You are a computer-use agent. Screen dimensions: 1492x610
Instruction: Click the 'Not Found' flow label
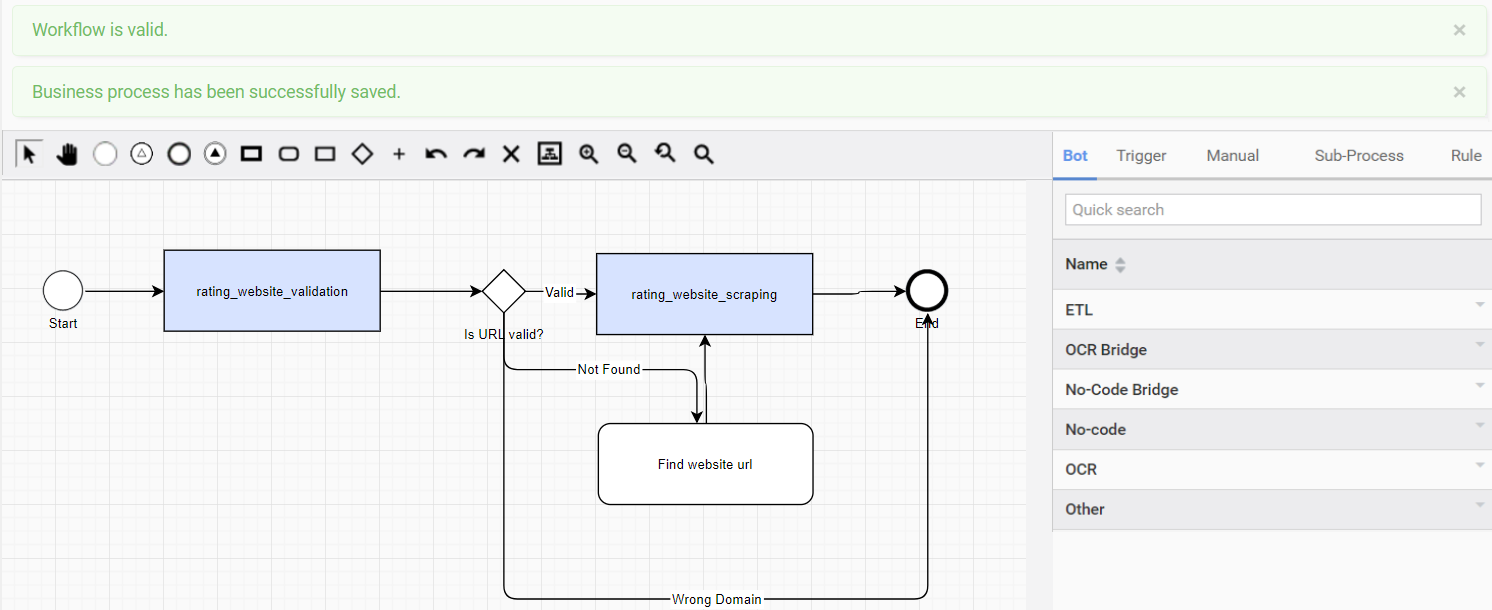[x=609, y=369]
